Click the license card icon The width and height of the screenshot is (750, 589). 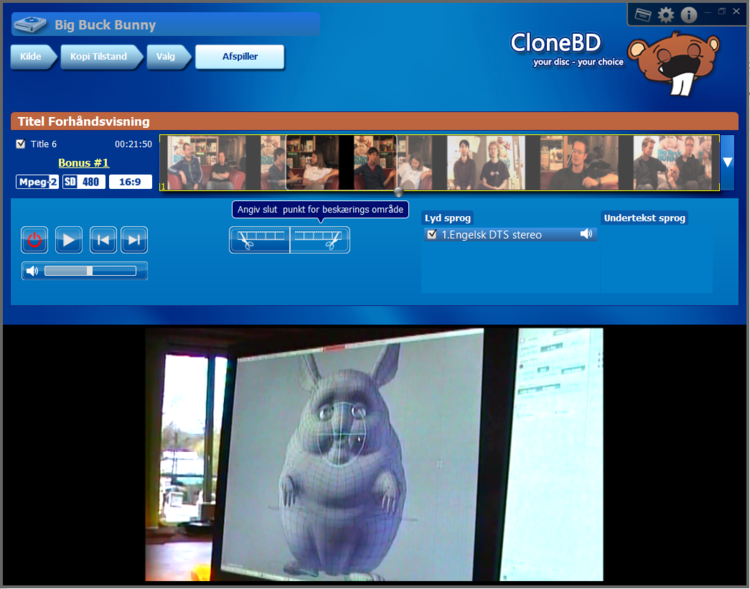click(643, 15)
